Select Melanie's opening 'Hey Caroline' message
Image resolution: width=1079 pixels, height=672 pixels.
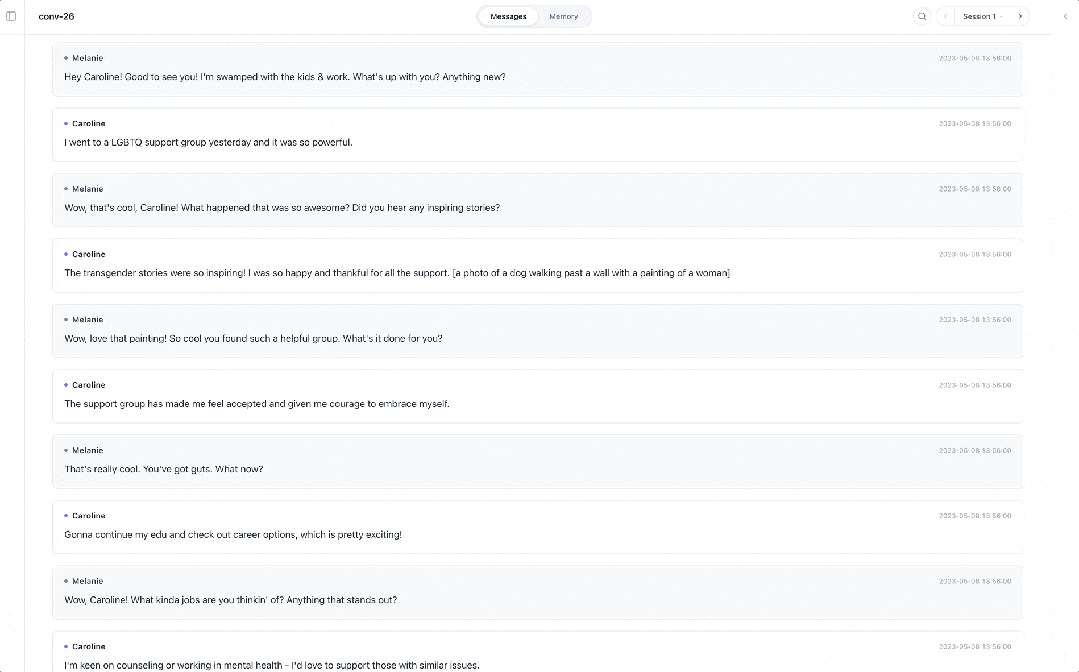(284, 77)
